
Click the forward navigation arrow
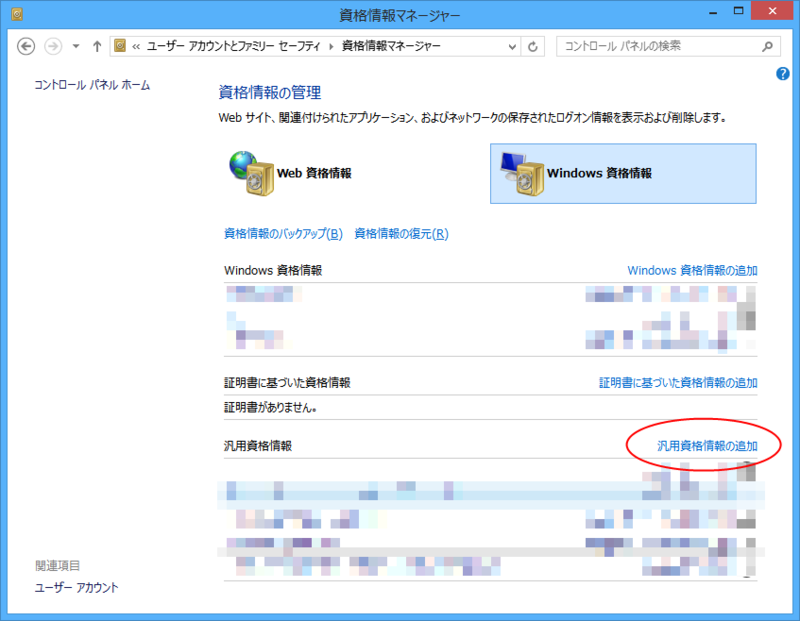(53, 46)
